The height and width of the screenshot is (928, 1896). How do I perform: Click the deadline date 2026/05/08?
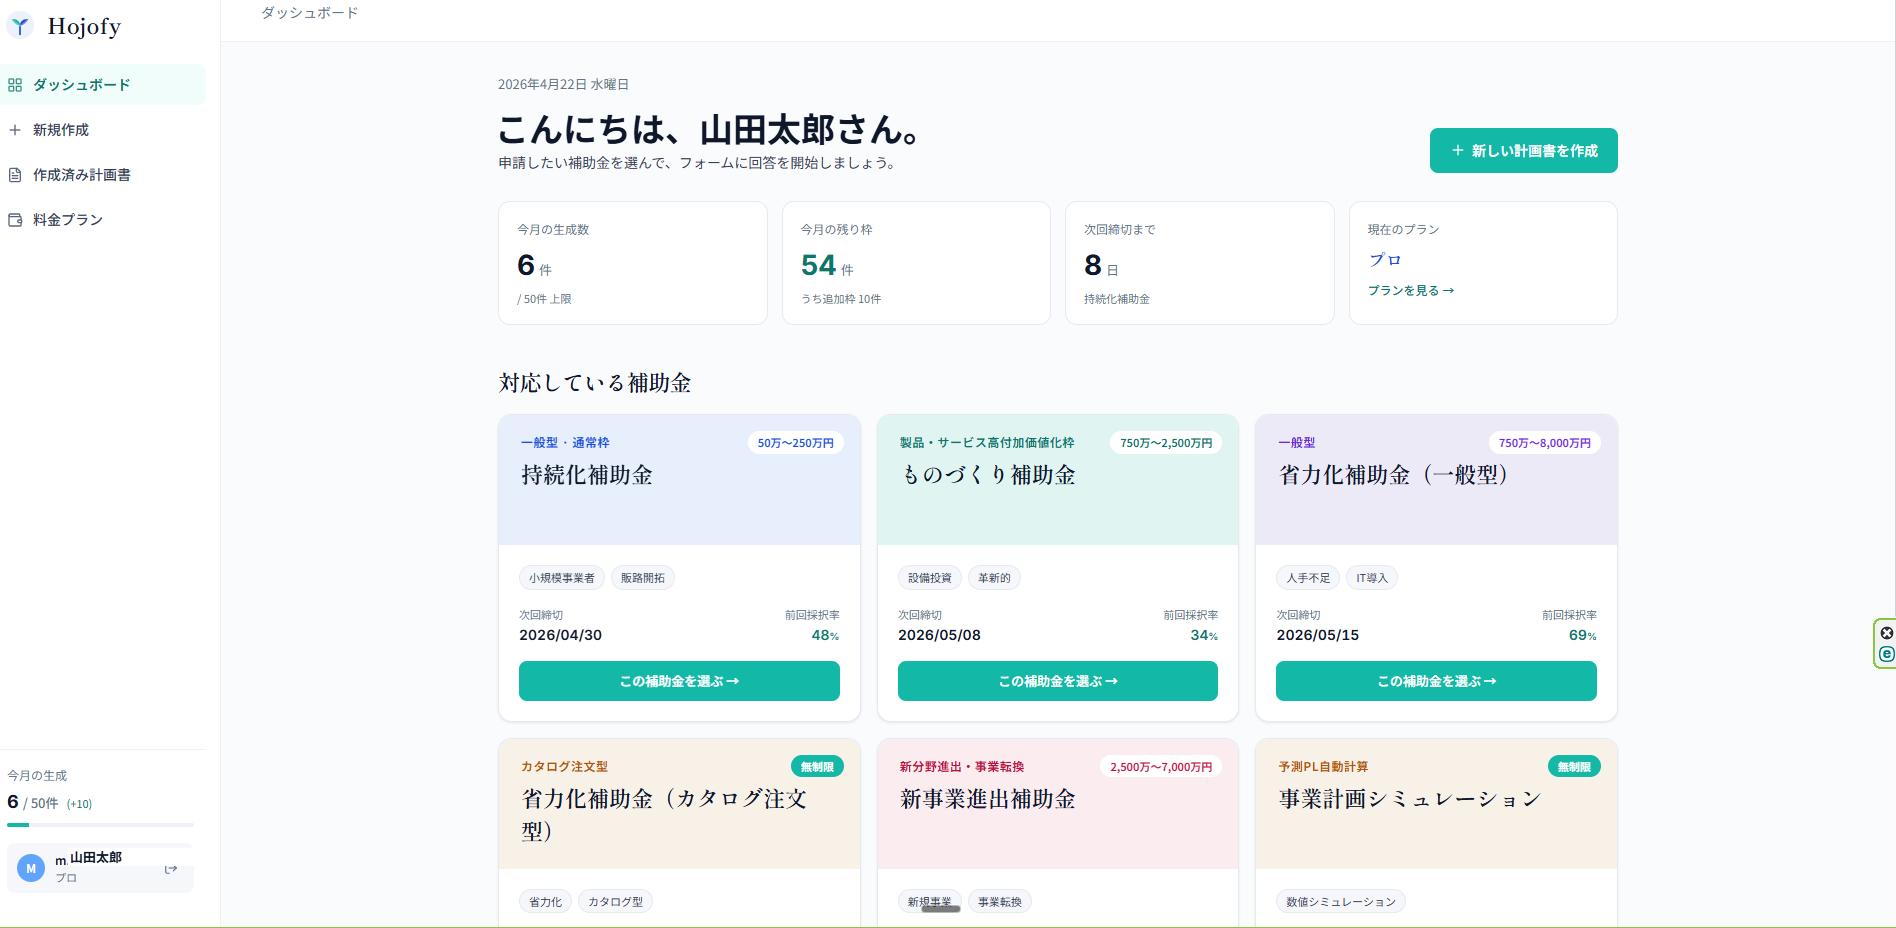click(x=939, y=635)
